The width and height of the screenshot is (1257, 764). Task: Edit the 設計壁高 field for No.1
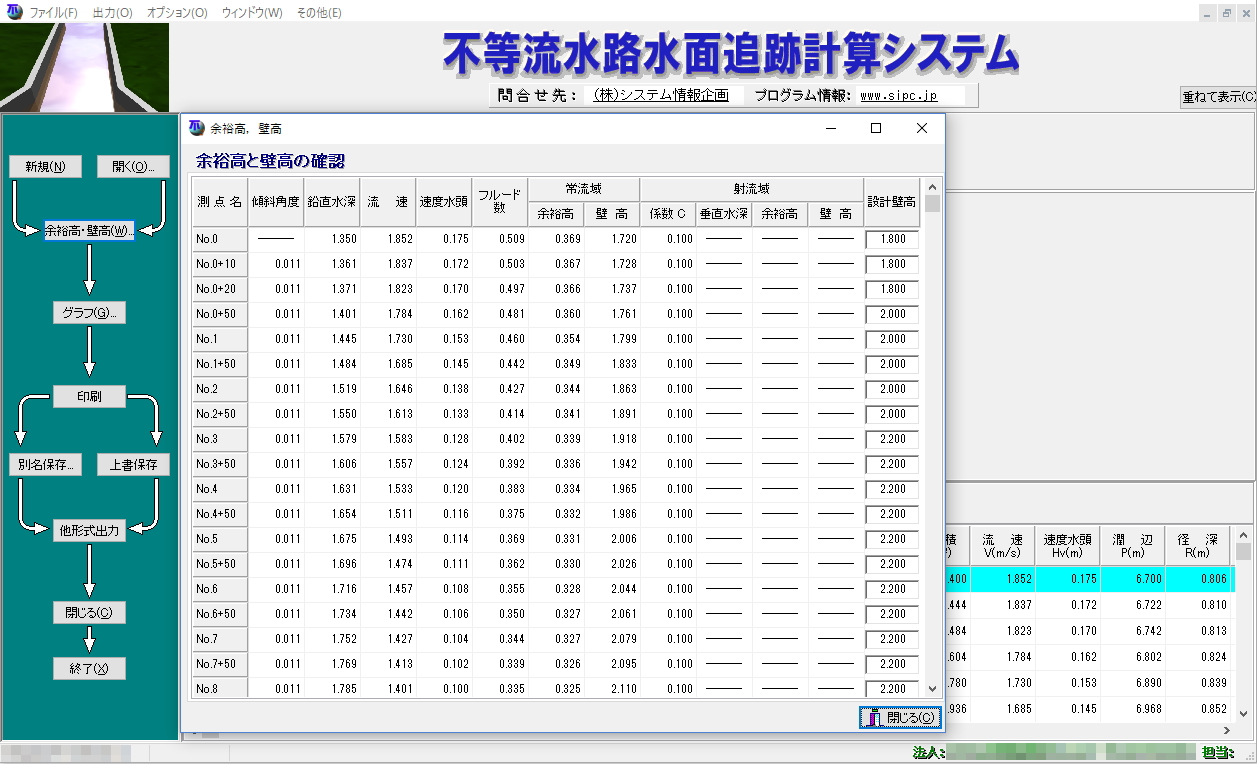point(893,339)
